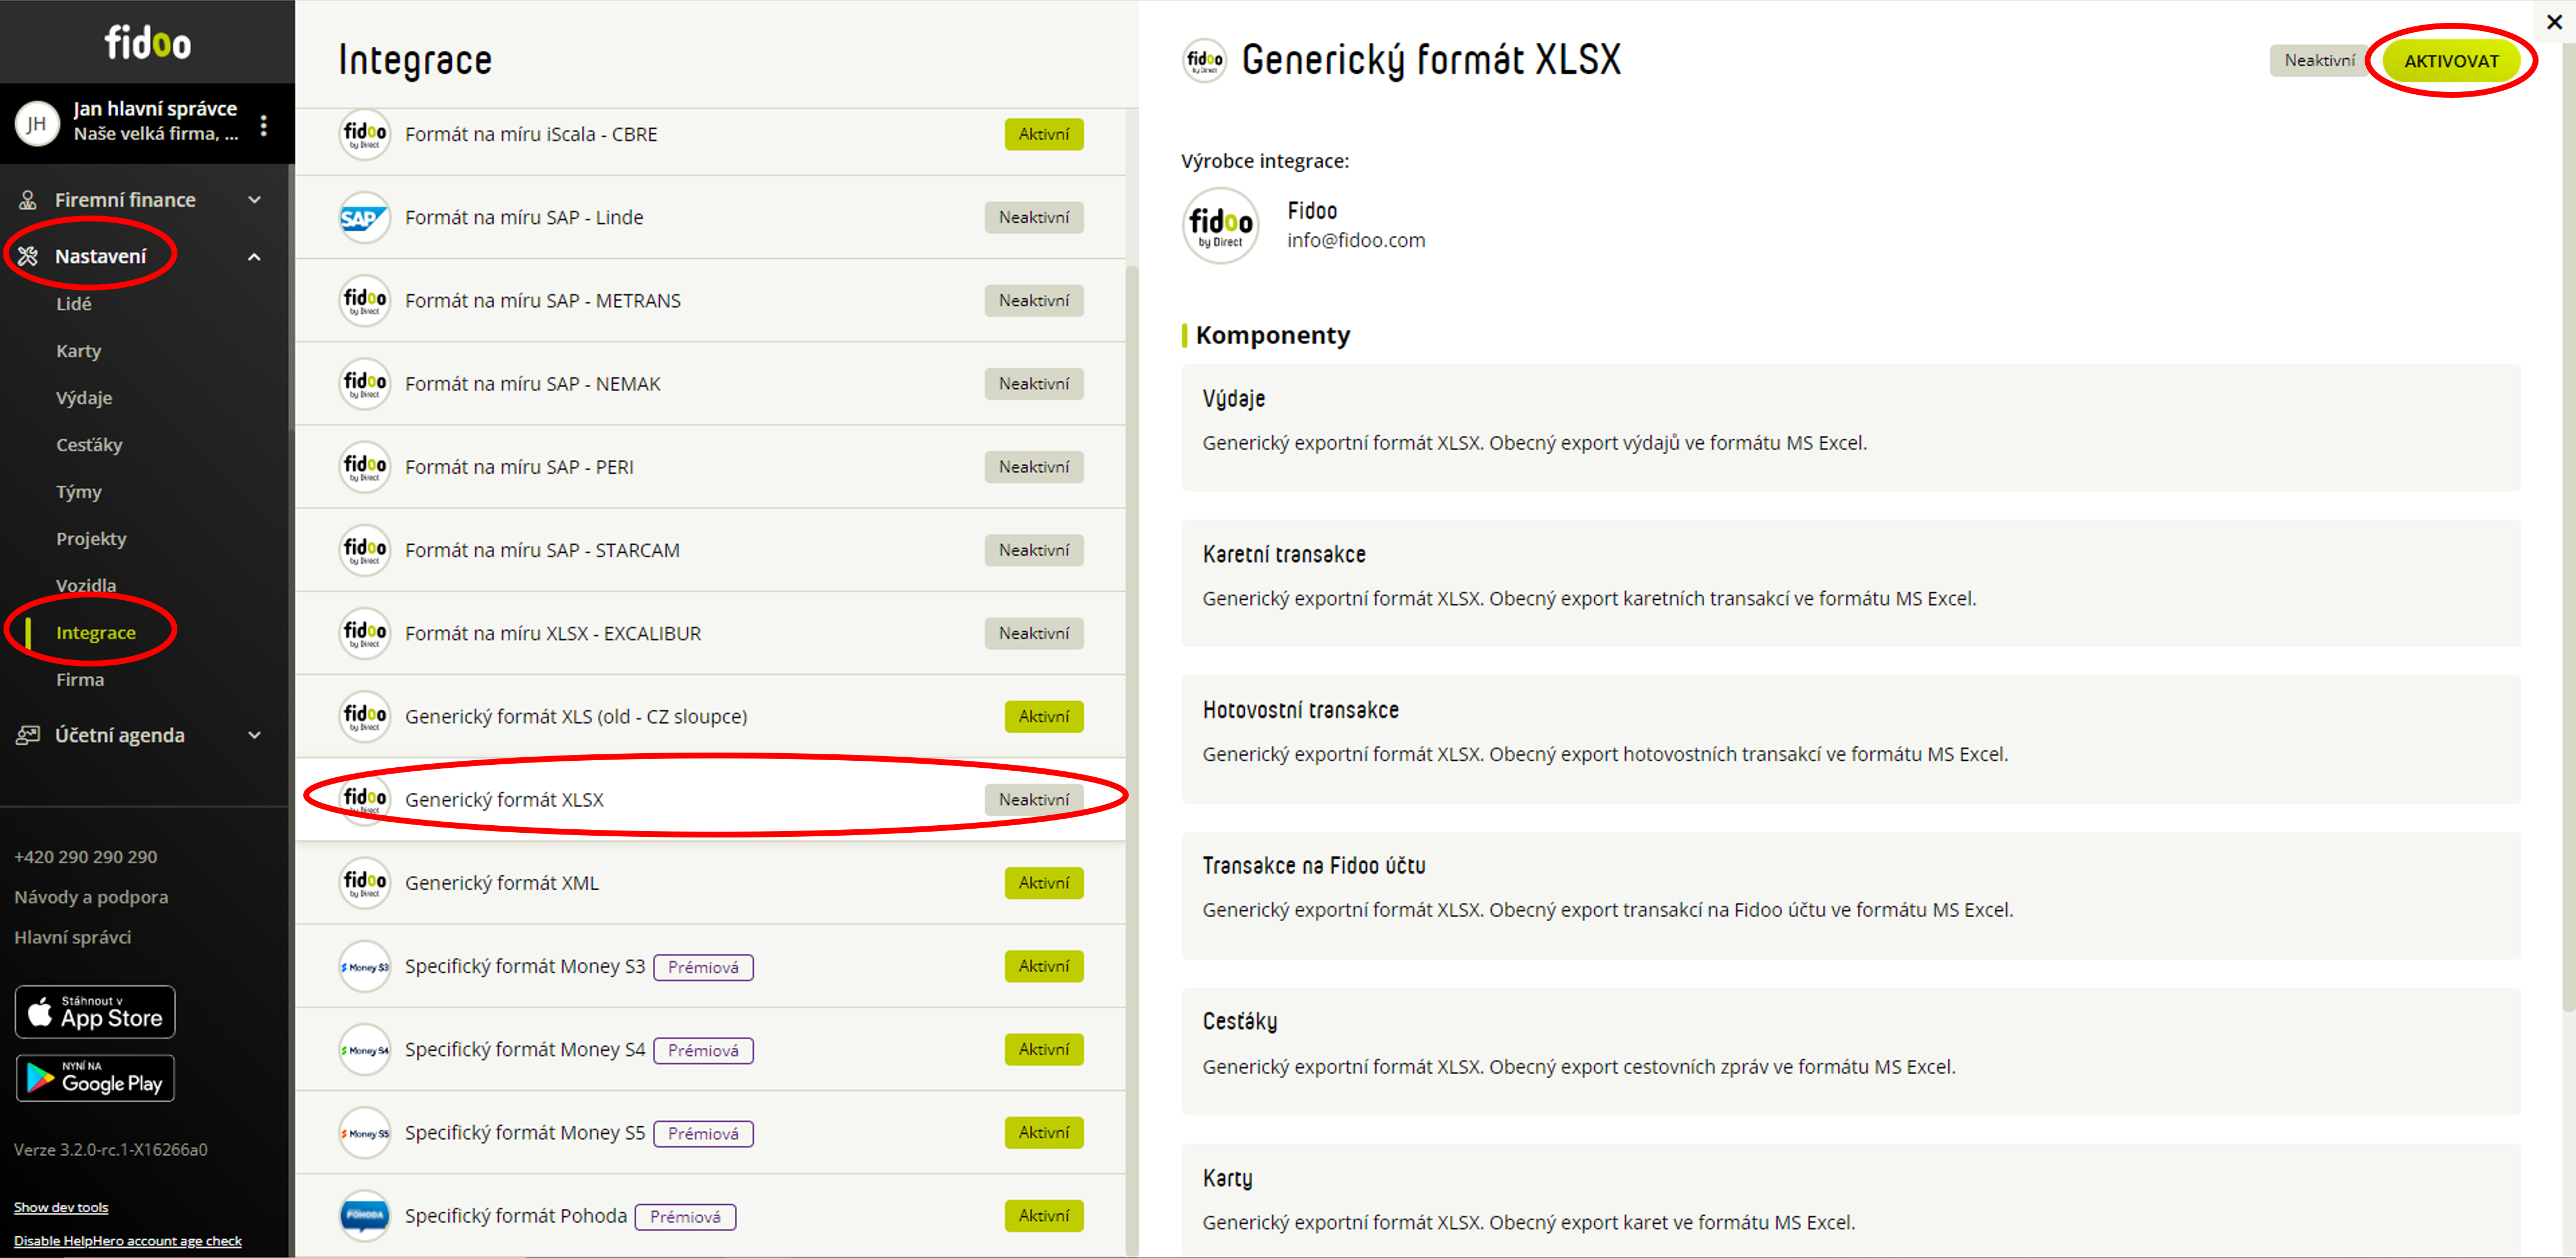
Task: Open user menu three-dots icon
Action: (x=263, y=125)
